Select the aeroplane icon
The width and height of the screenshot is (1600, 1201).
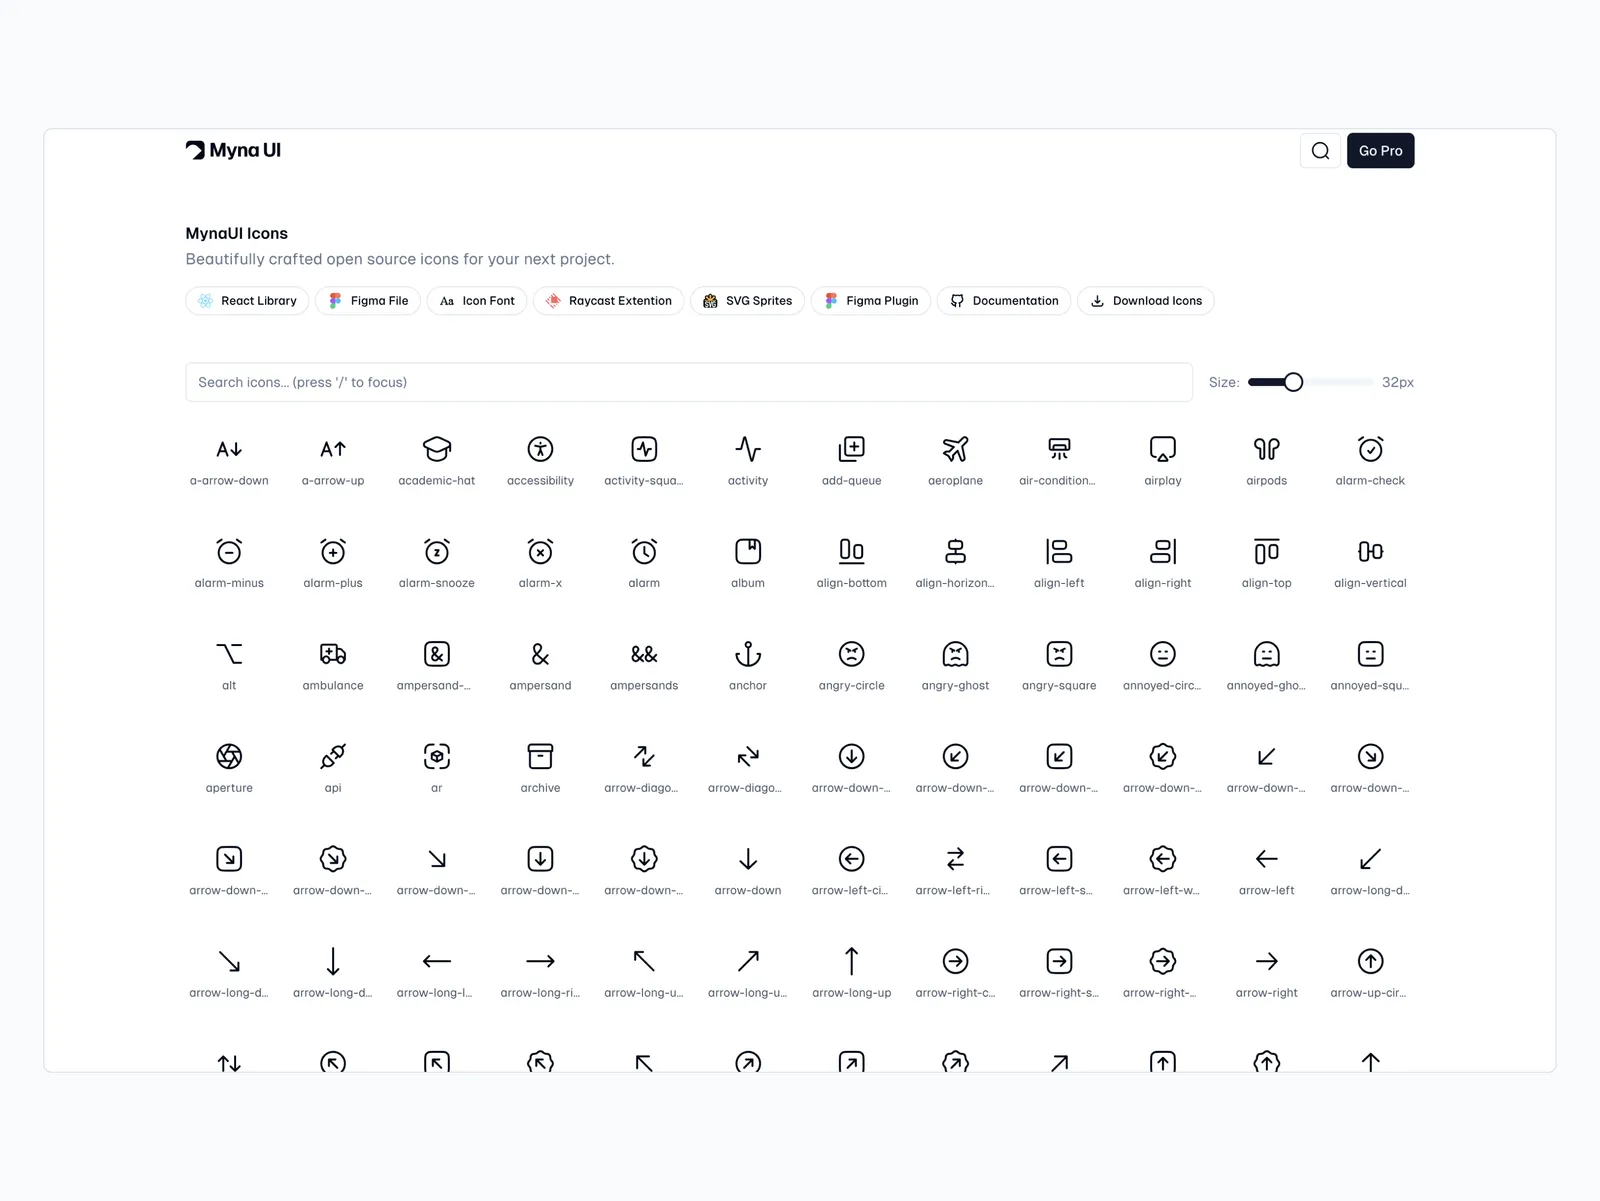coord(955,450)
